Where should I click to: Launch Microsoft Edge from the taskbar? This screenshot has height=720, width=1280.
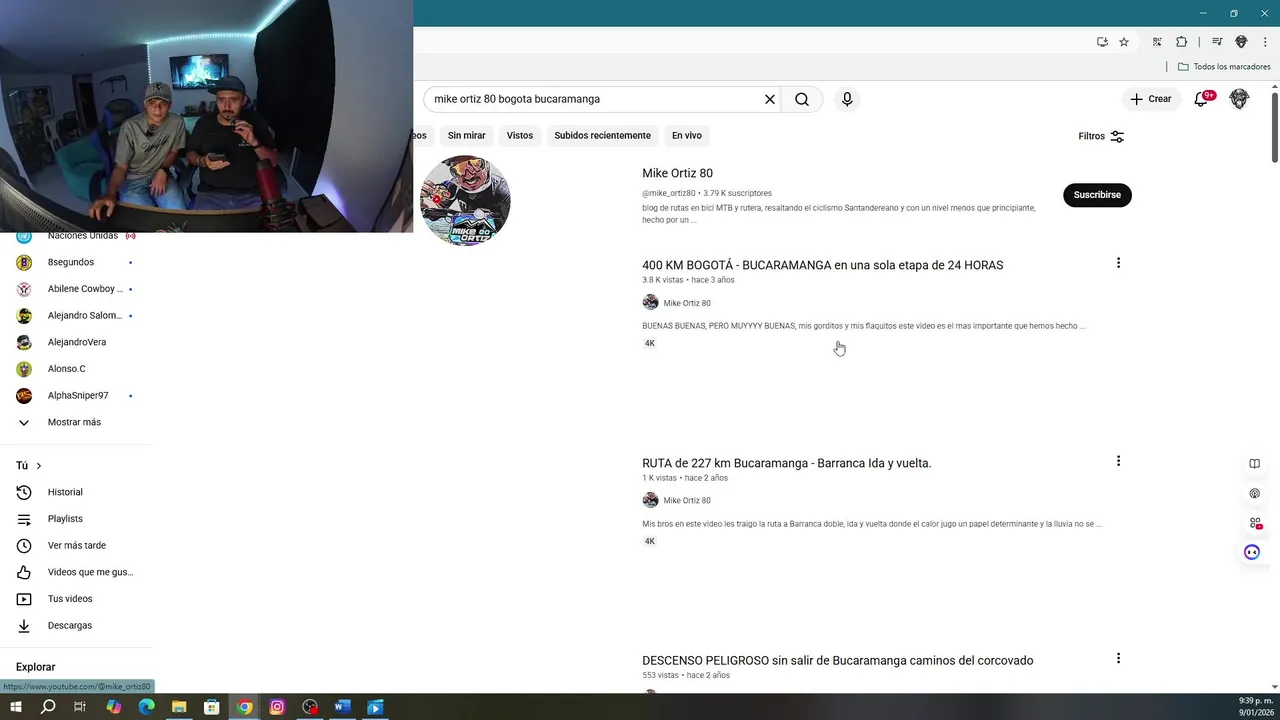click(146, 707)
